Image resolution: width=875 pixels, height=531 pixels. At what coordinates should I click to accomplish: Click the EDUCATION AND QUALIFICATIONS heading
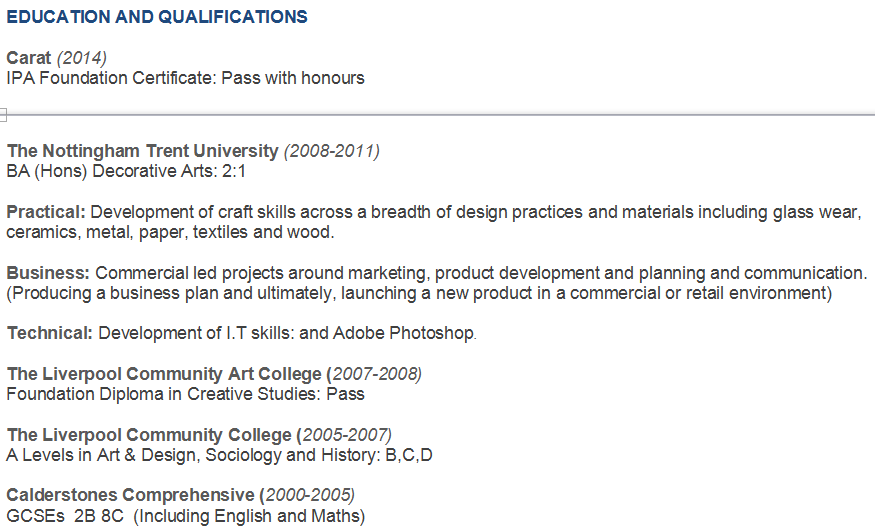(157, 18)
